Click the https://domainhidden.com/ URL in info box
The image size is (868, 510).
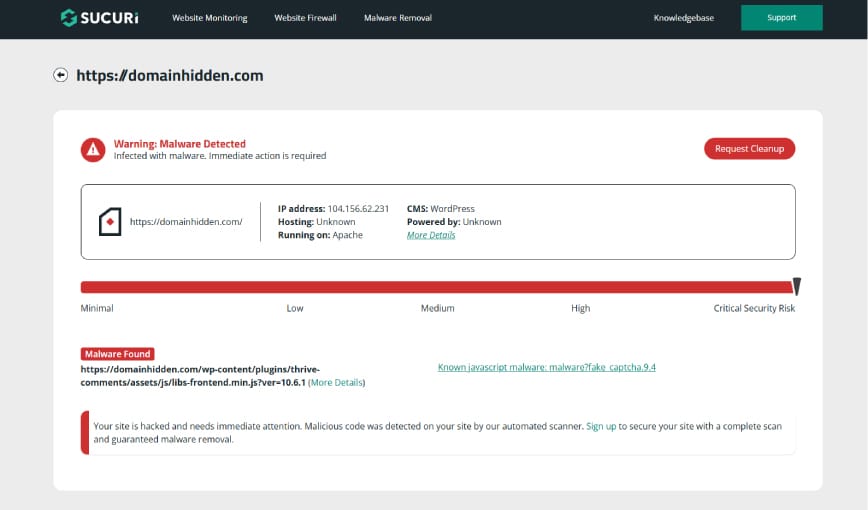point(186,221)
